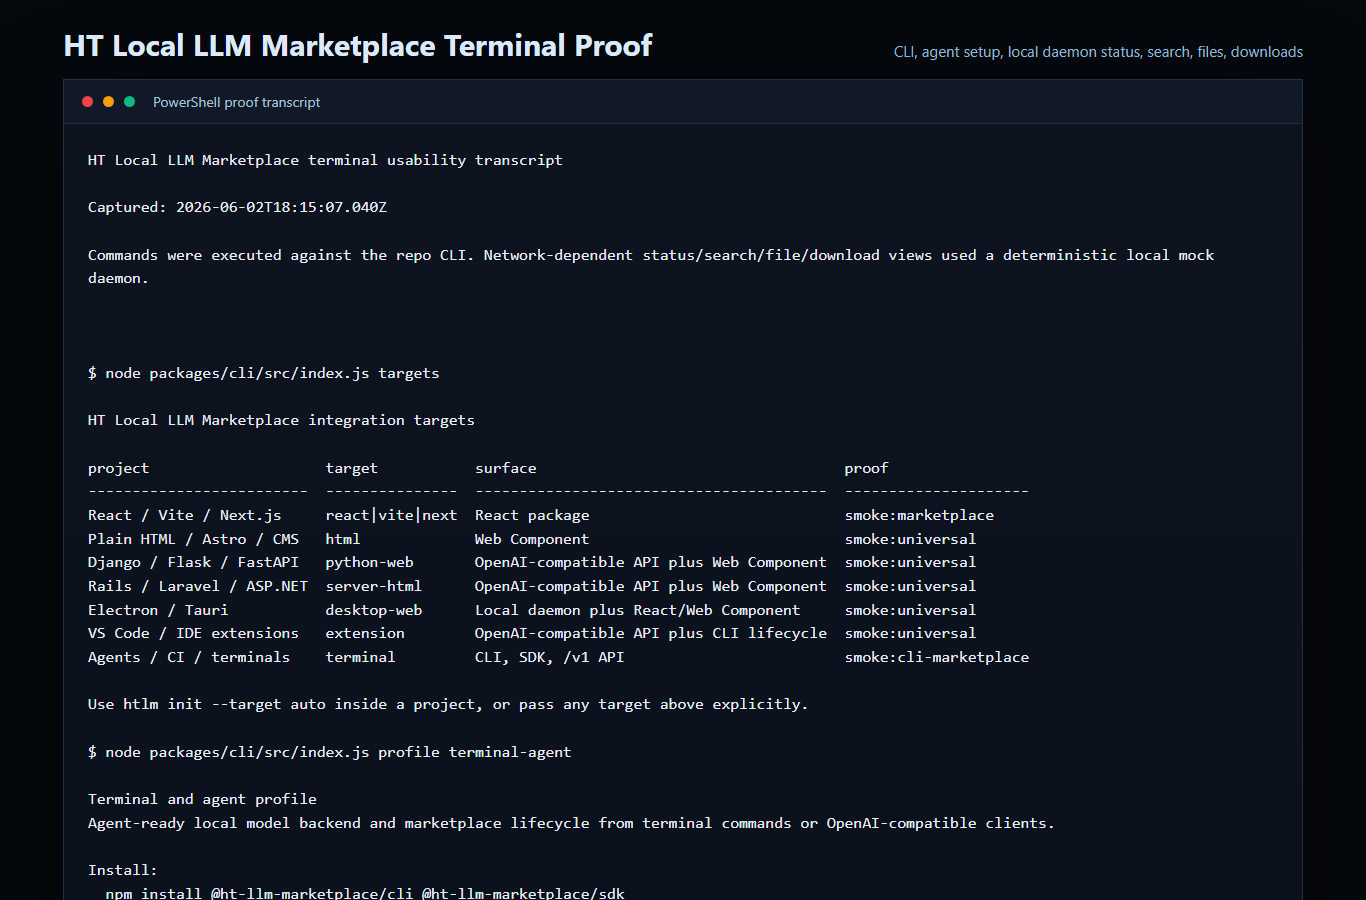The image size is (1366, 900).
Task: Click the 'npm install @ht-llm-marketplace/cli' line
Action: pos(365,893)
